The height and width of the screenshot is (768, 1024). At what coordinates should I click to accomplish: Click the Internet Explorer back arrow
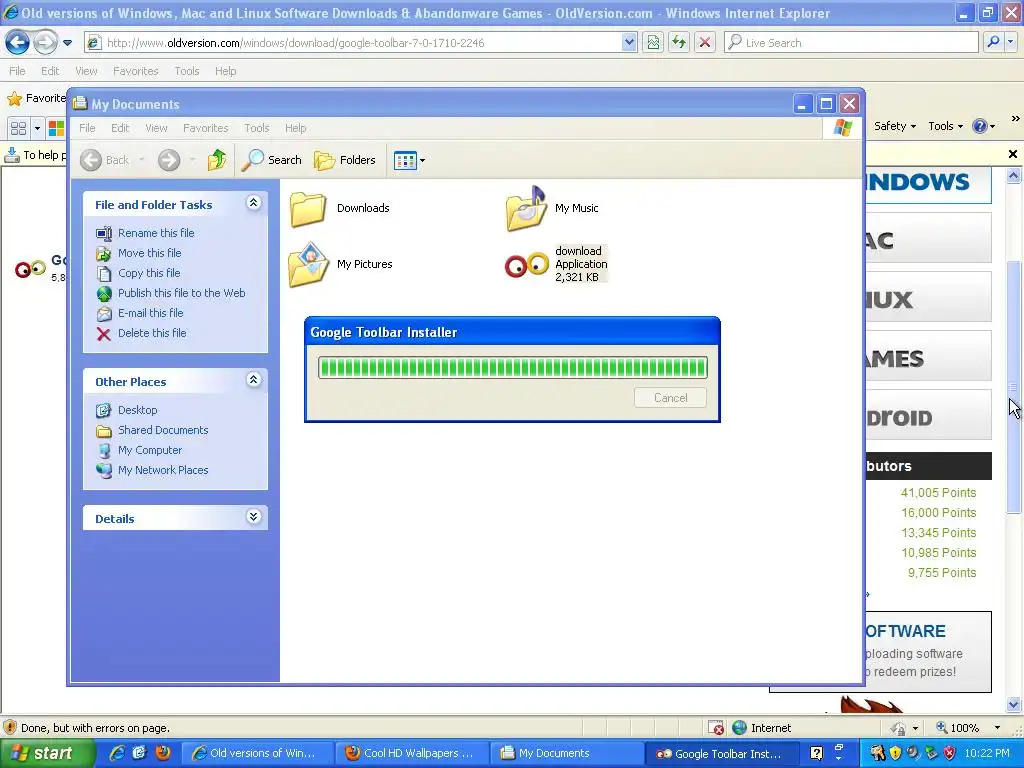(x=17, y=43)
